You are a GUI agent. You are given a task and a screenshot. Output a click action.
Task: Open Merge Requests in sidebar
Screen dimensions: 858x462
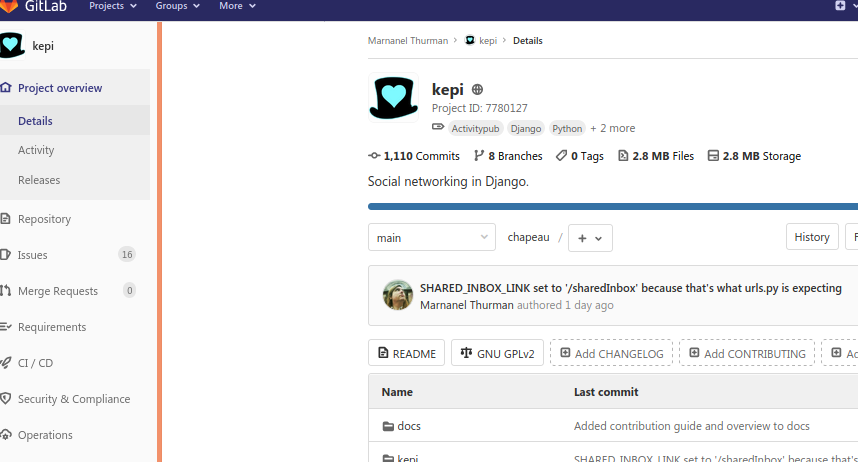click(57, 291)
